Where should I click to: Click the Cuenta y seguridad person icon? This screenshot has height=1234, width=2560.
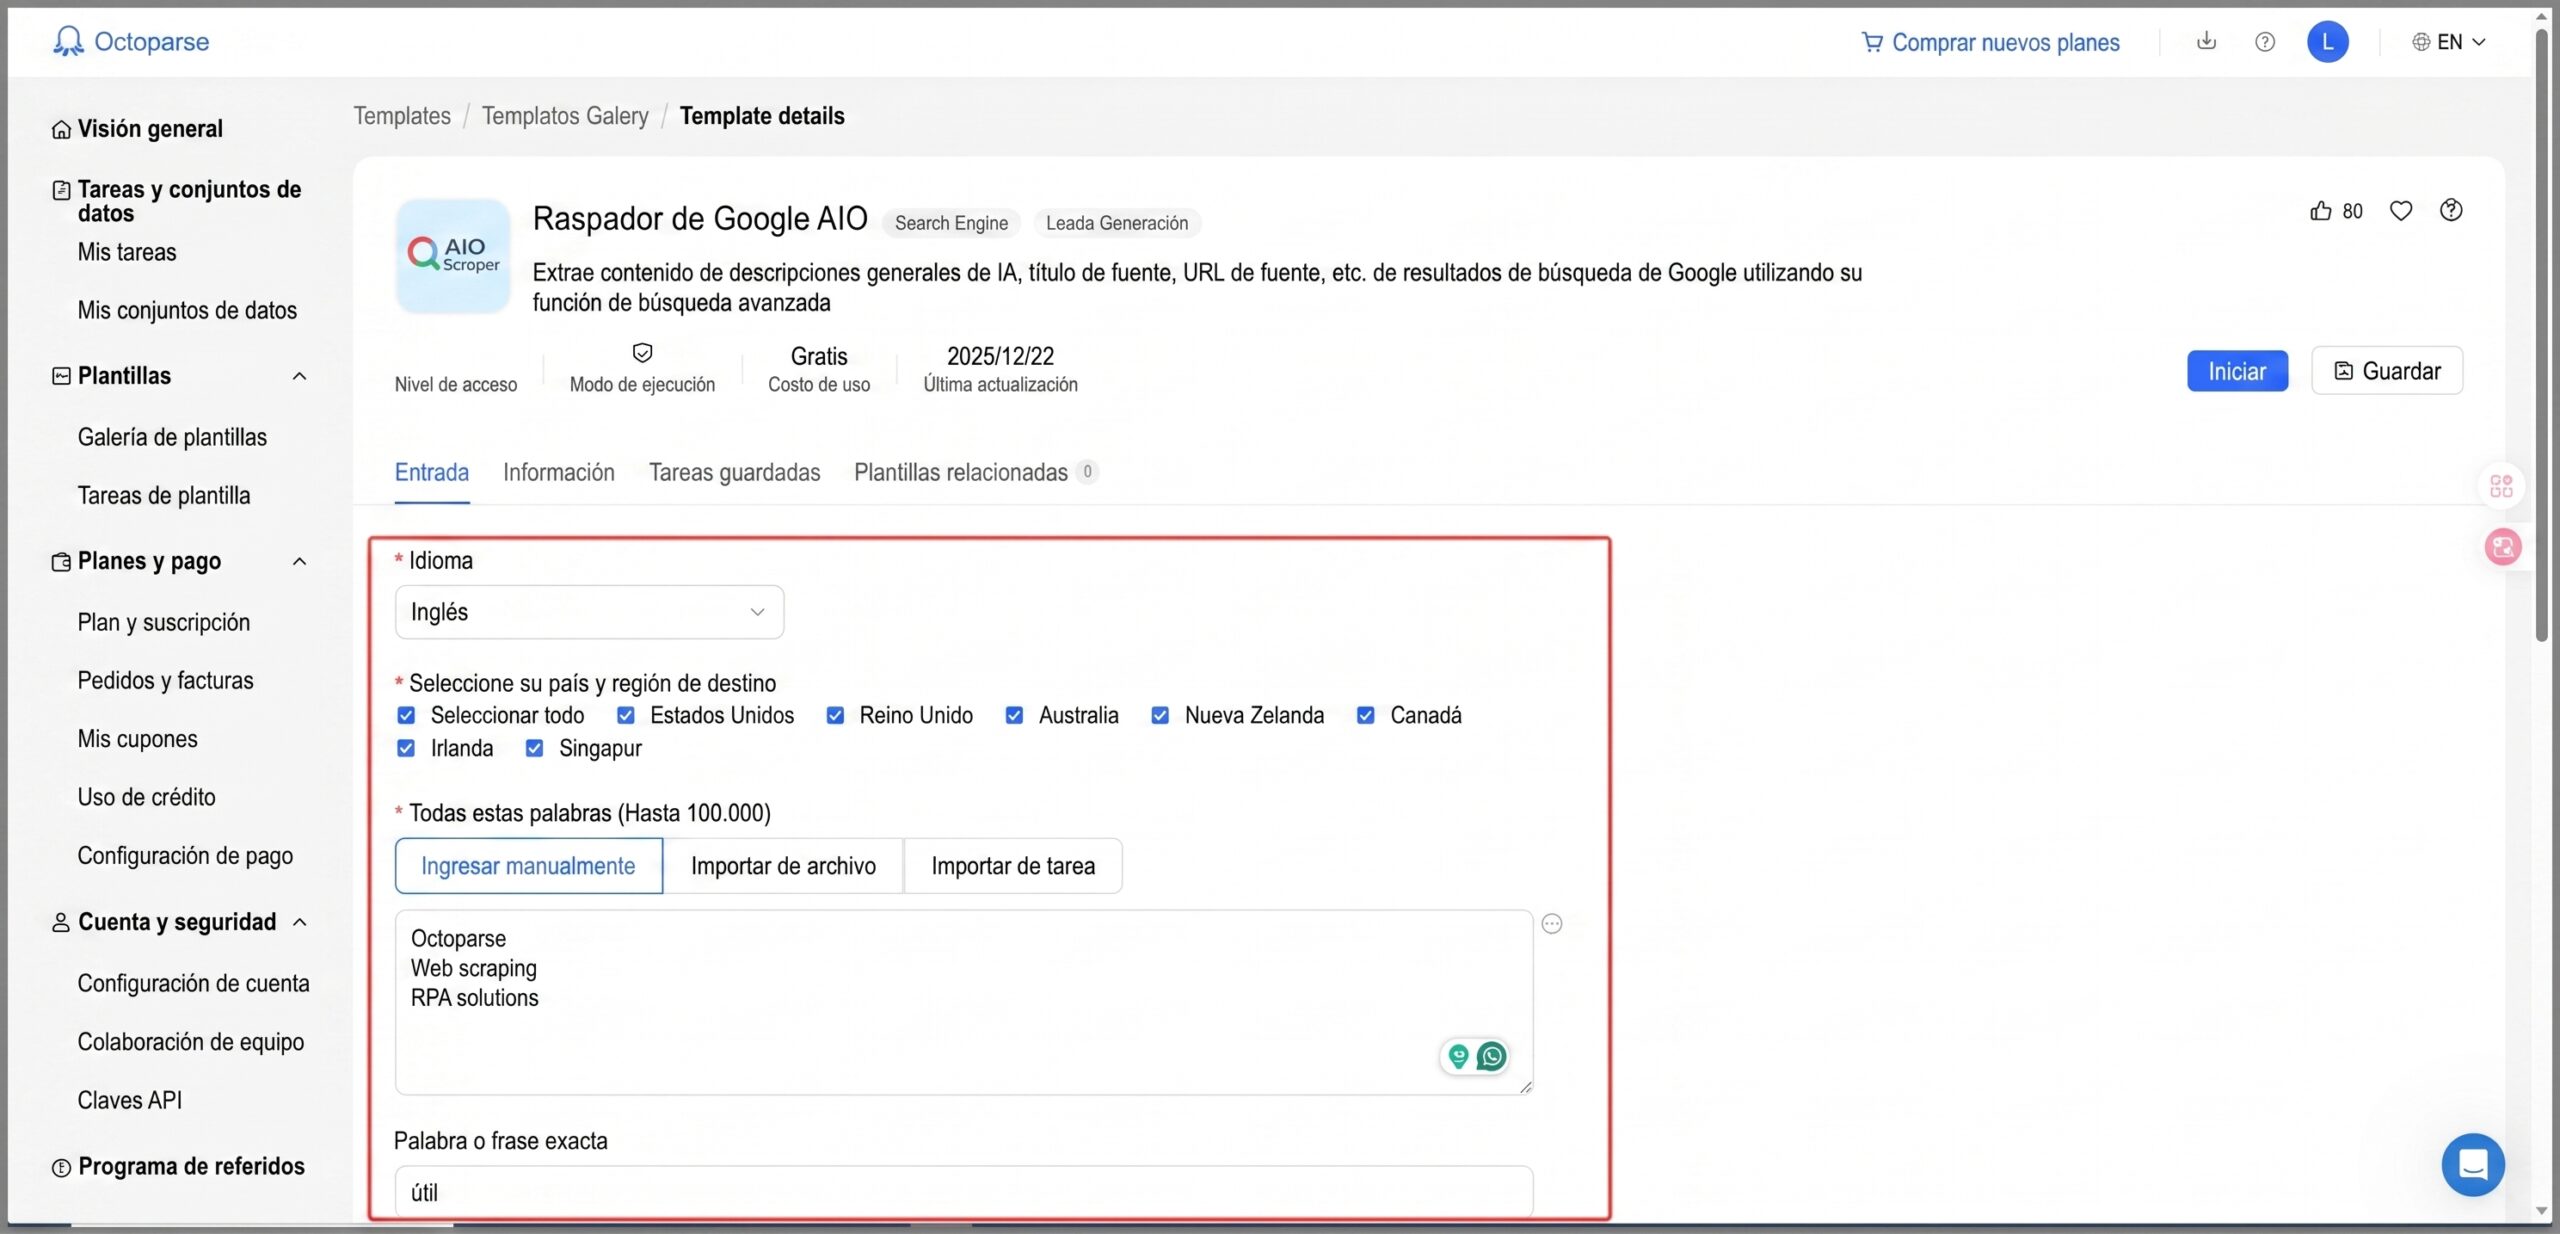[x=61, y=922]
